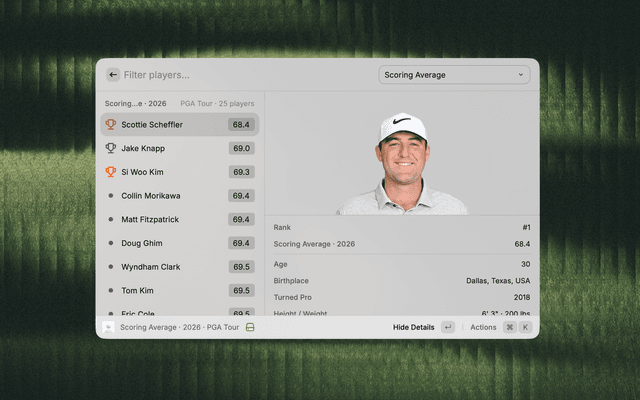Click the Command key icon beside Actions

[510, 327]
